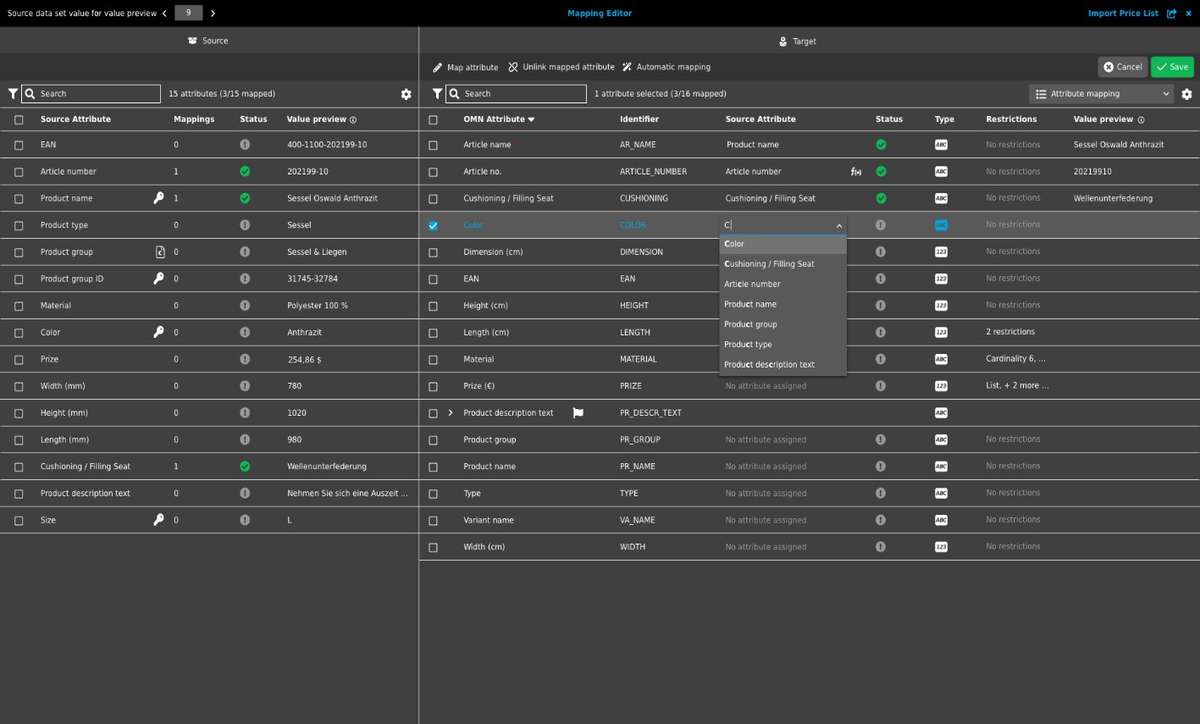Open target panel settings gear icon
Screen dimensions: 1200x724
coord(1186,93)
